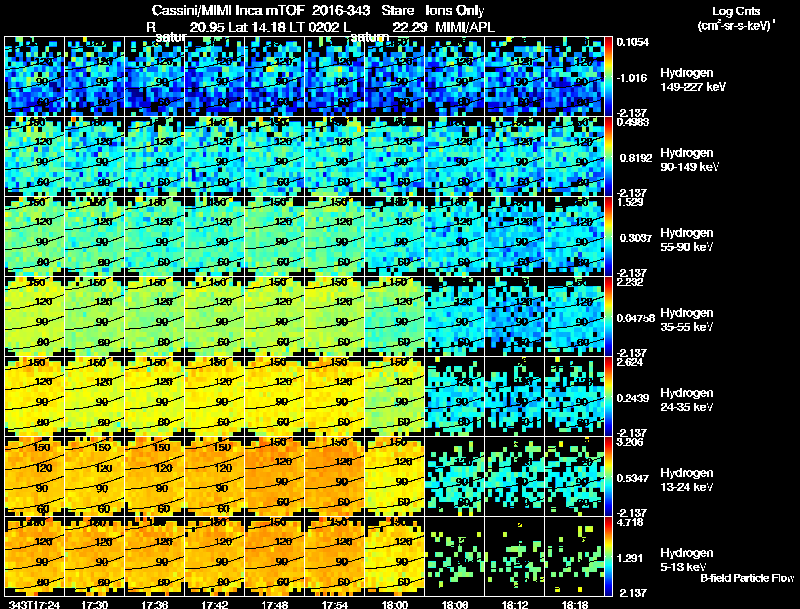
Task: Click the Hydrogen 149-227 keV row label
Action: [x=693, y=80]
